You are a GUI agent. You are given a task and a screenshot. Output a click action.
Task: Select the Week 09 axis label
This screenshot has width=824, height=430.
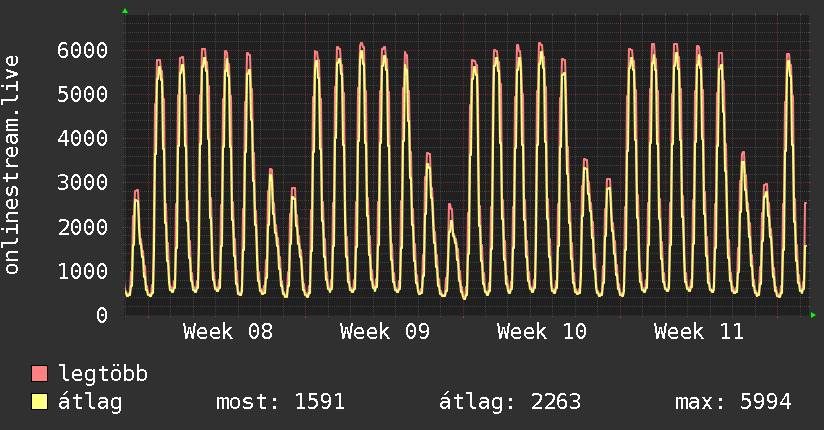coord(385,332)
